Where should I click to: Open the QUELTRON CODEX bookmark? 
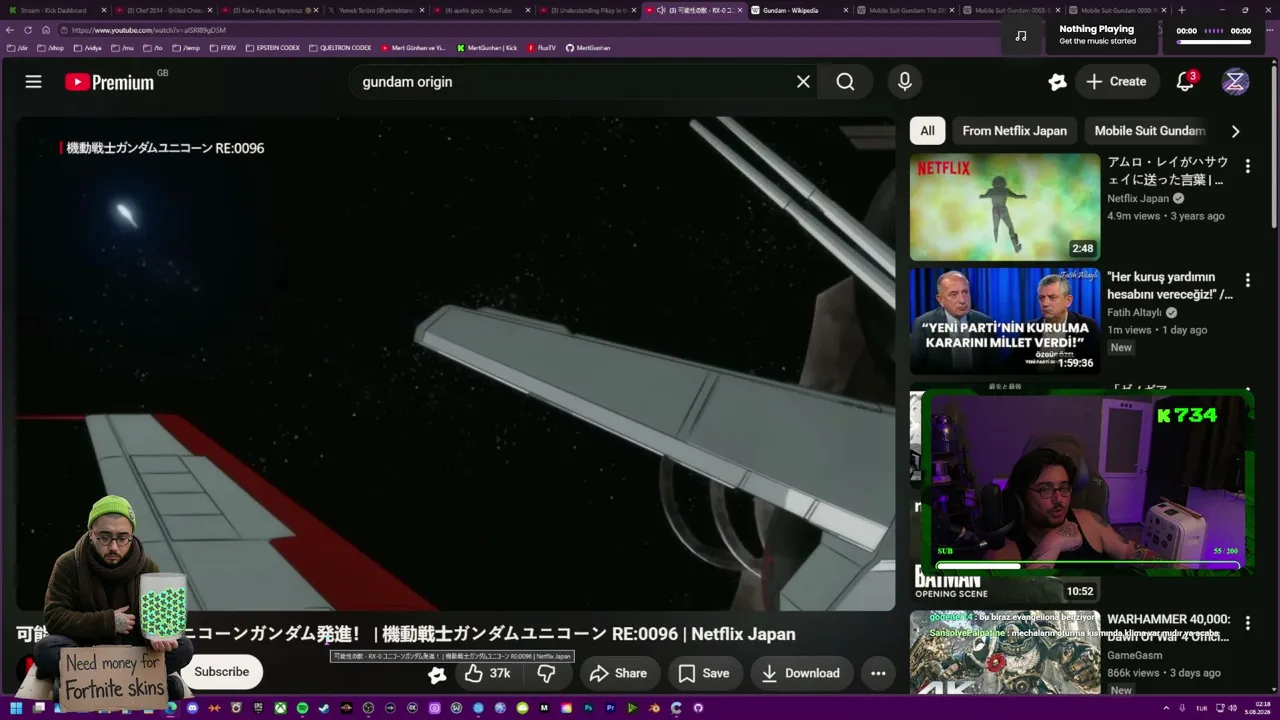[340, 48]
